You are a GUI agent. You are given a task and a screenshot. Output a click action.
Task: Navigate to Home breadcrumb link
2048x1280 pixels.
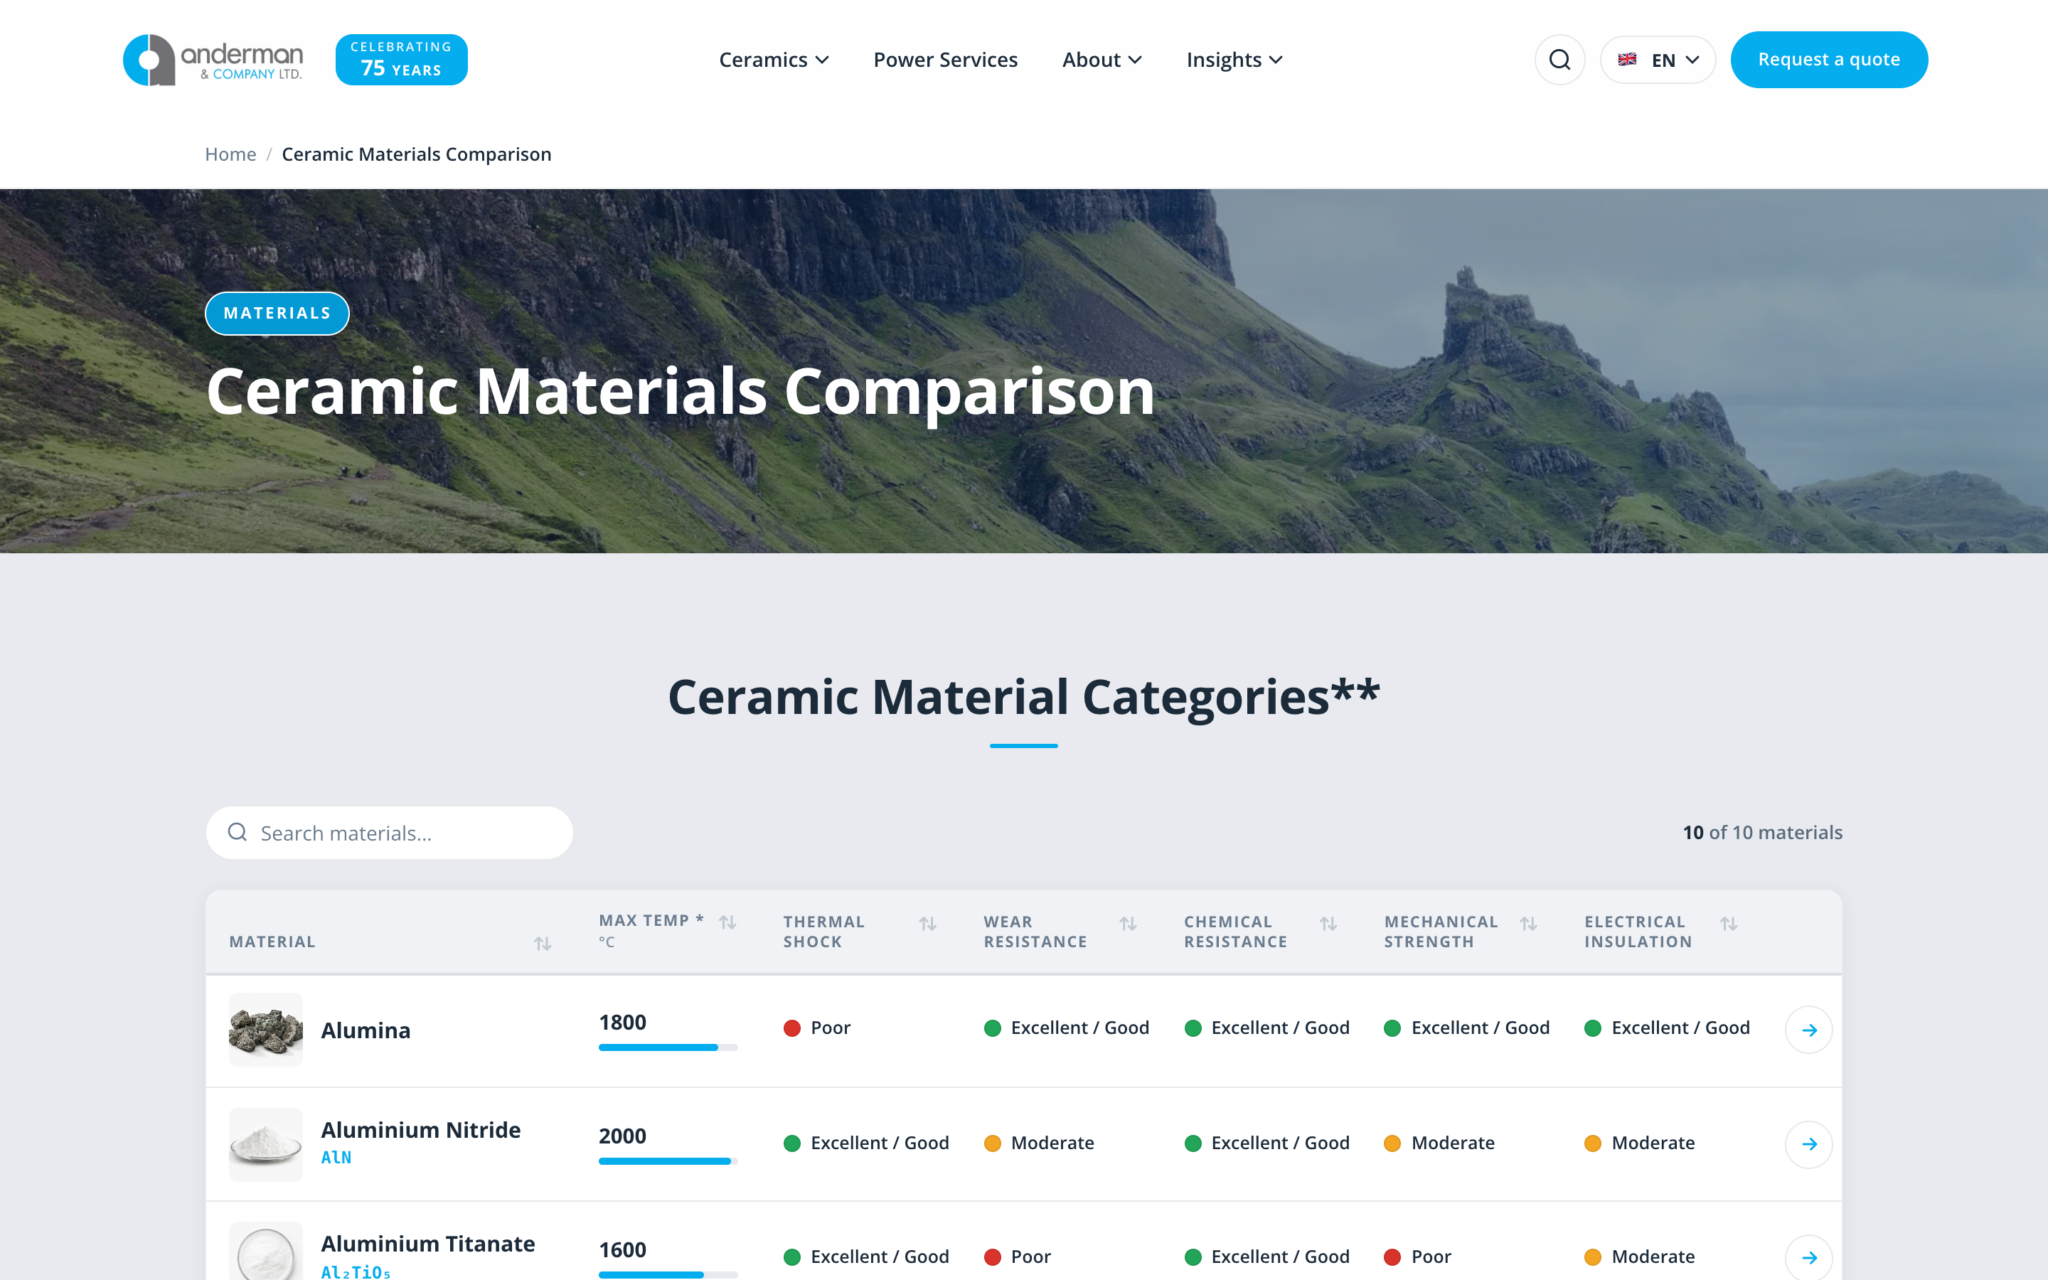tap(230, 154)
